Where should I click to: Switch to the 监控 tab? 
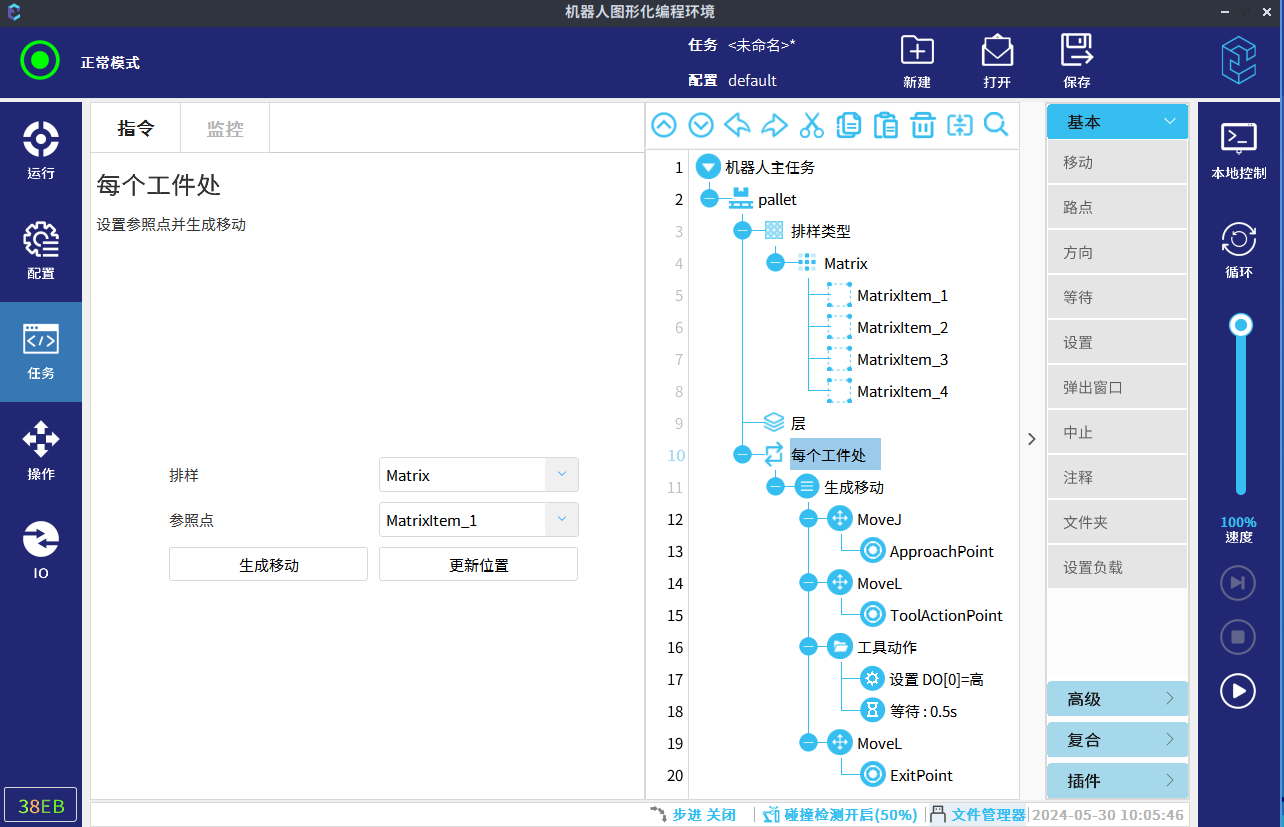[225, 128]
